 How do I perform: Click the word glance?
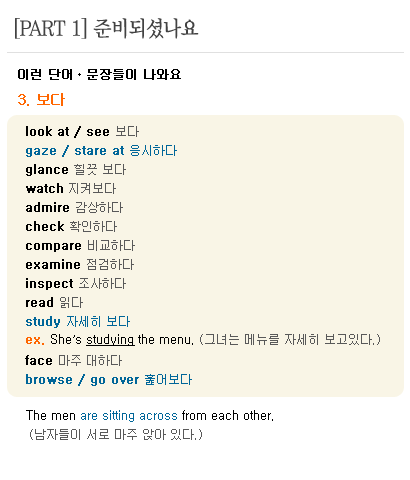click(x=47, y=170)
